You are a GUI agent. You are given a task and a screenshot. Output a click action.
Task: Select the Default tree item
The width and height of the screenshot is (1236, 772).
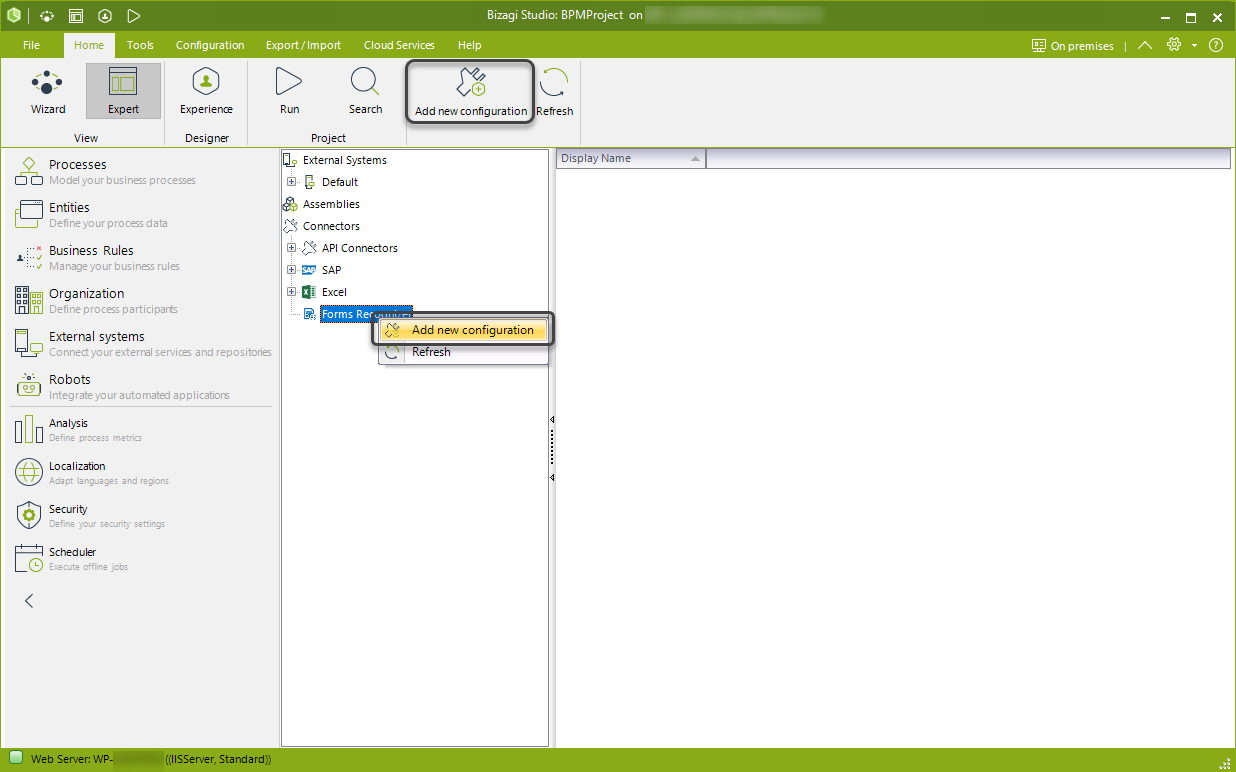pos(340,182)
